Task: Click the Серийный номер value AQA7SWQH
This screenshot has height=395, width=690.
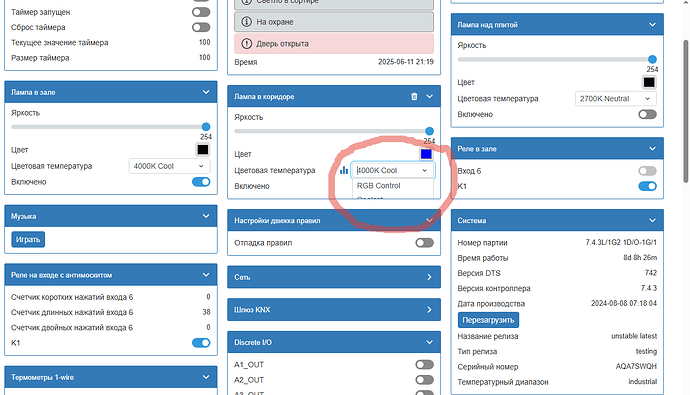Action: coord(636,366)
